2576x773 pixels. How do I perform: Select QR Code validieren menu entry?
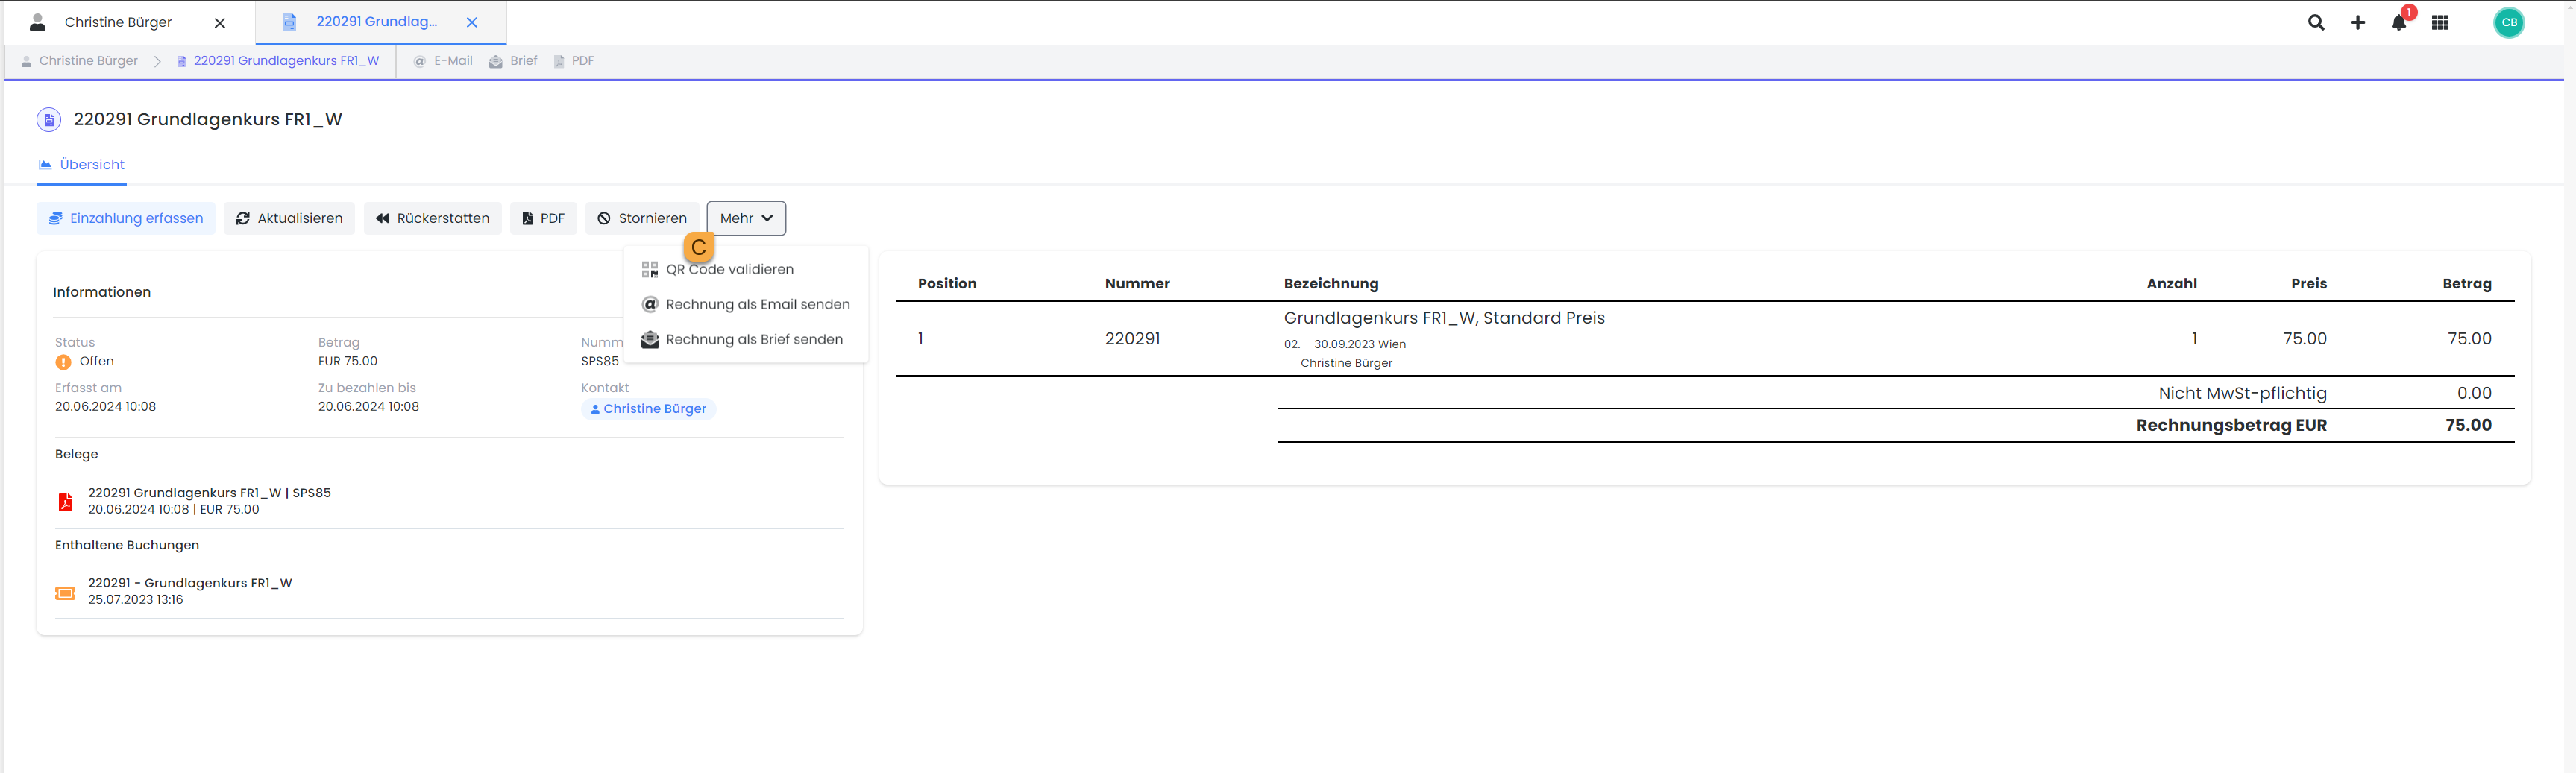pos(729,269)
